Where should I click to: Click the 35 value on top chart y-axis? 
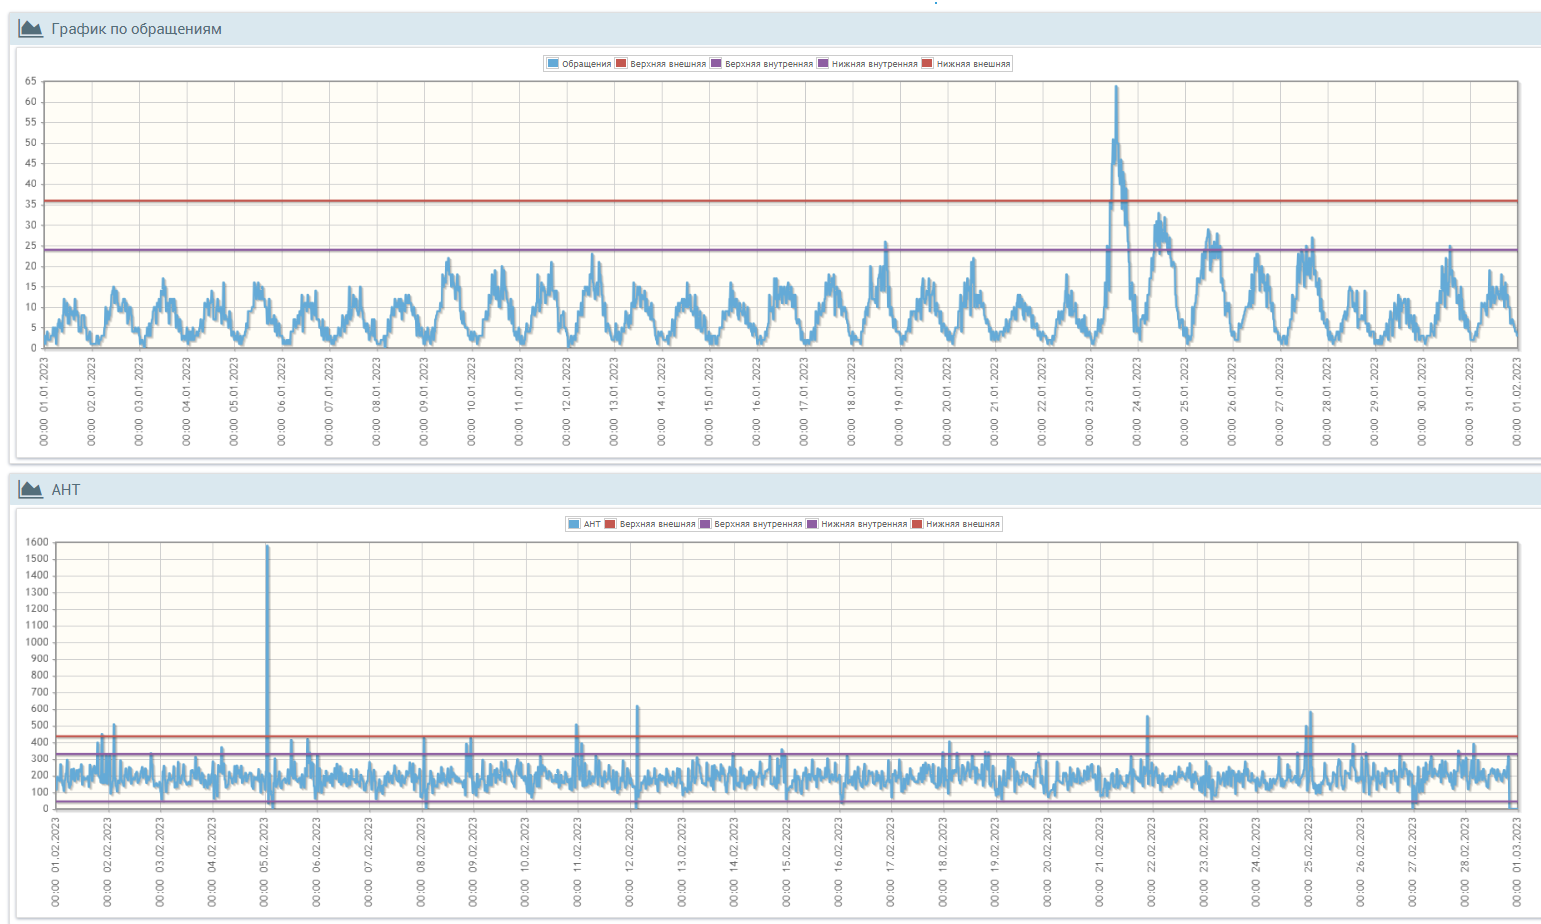[31, 204]
